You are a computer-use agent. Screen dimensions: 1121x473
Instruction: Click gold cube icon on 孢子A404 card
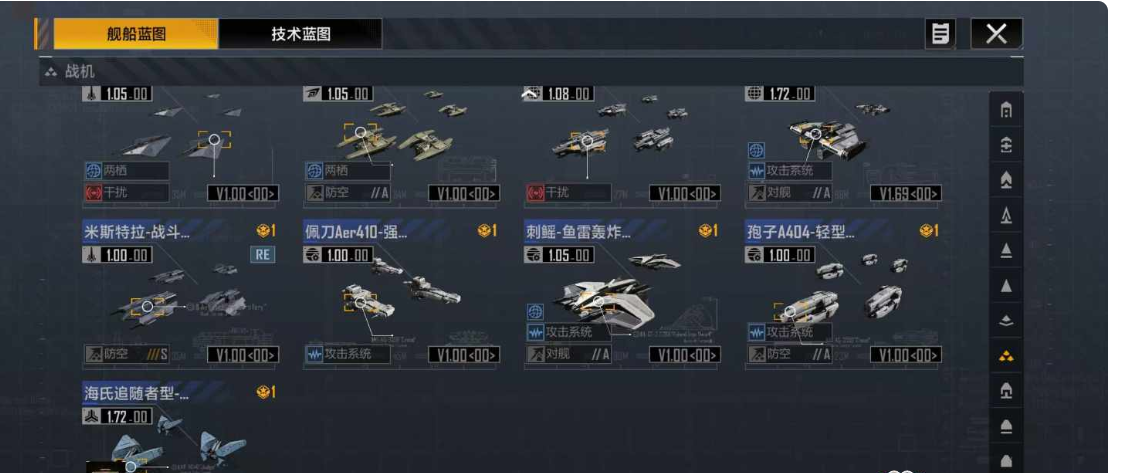click(x=929, y=231)
